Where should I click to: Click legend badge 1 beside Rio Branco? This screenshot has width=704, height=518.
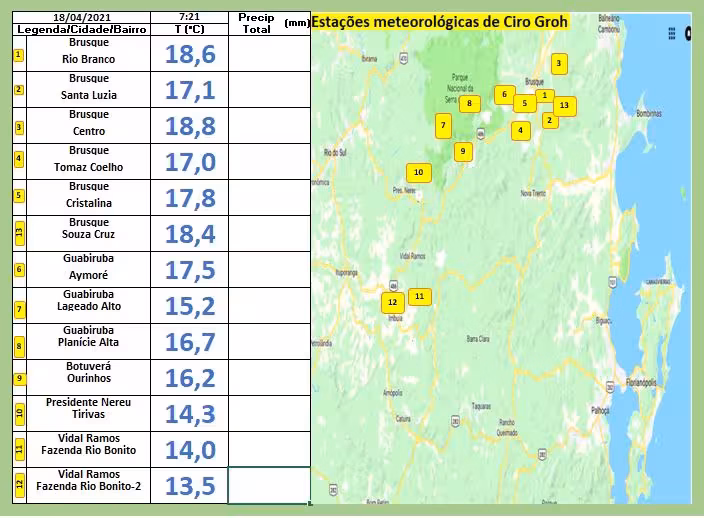18,54
